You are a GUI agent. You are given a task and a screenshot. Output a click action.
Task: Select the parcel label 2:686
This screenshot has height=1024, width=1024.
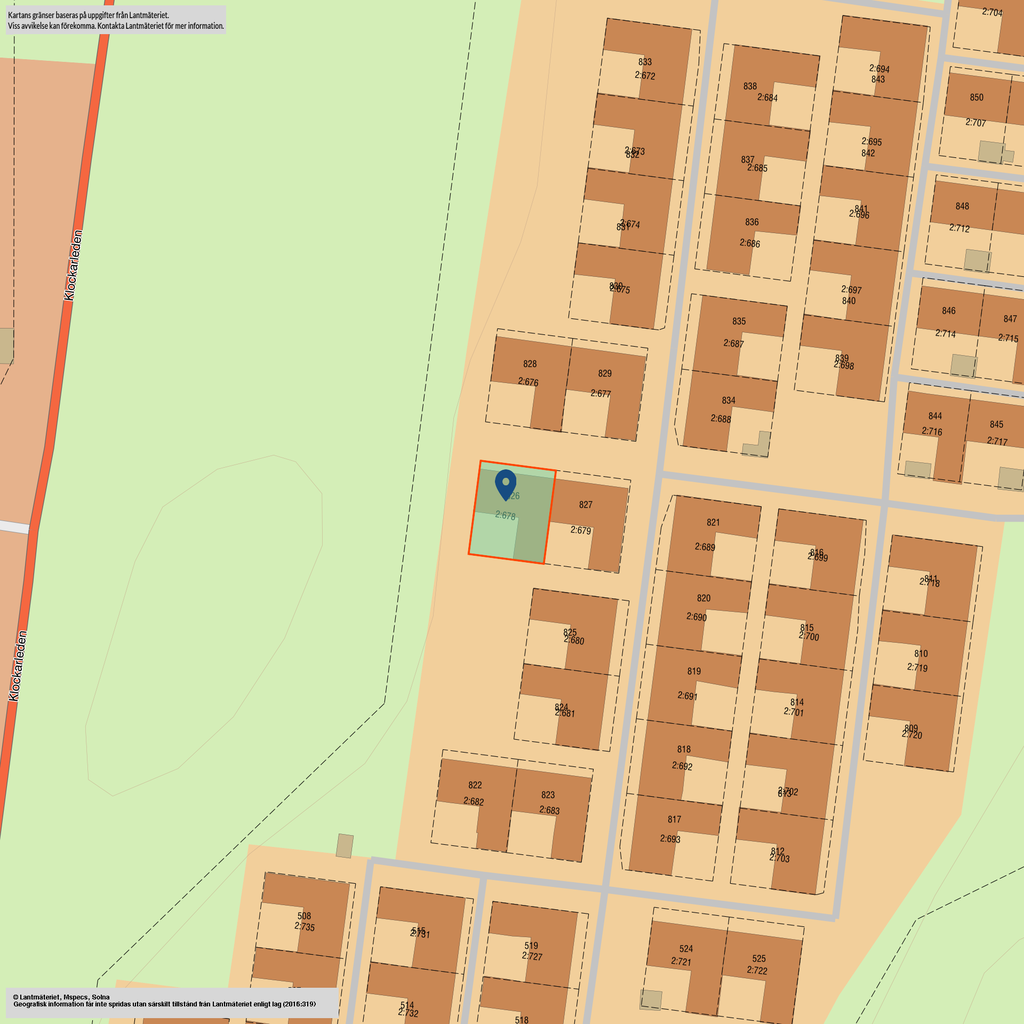click(750, 243)
